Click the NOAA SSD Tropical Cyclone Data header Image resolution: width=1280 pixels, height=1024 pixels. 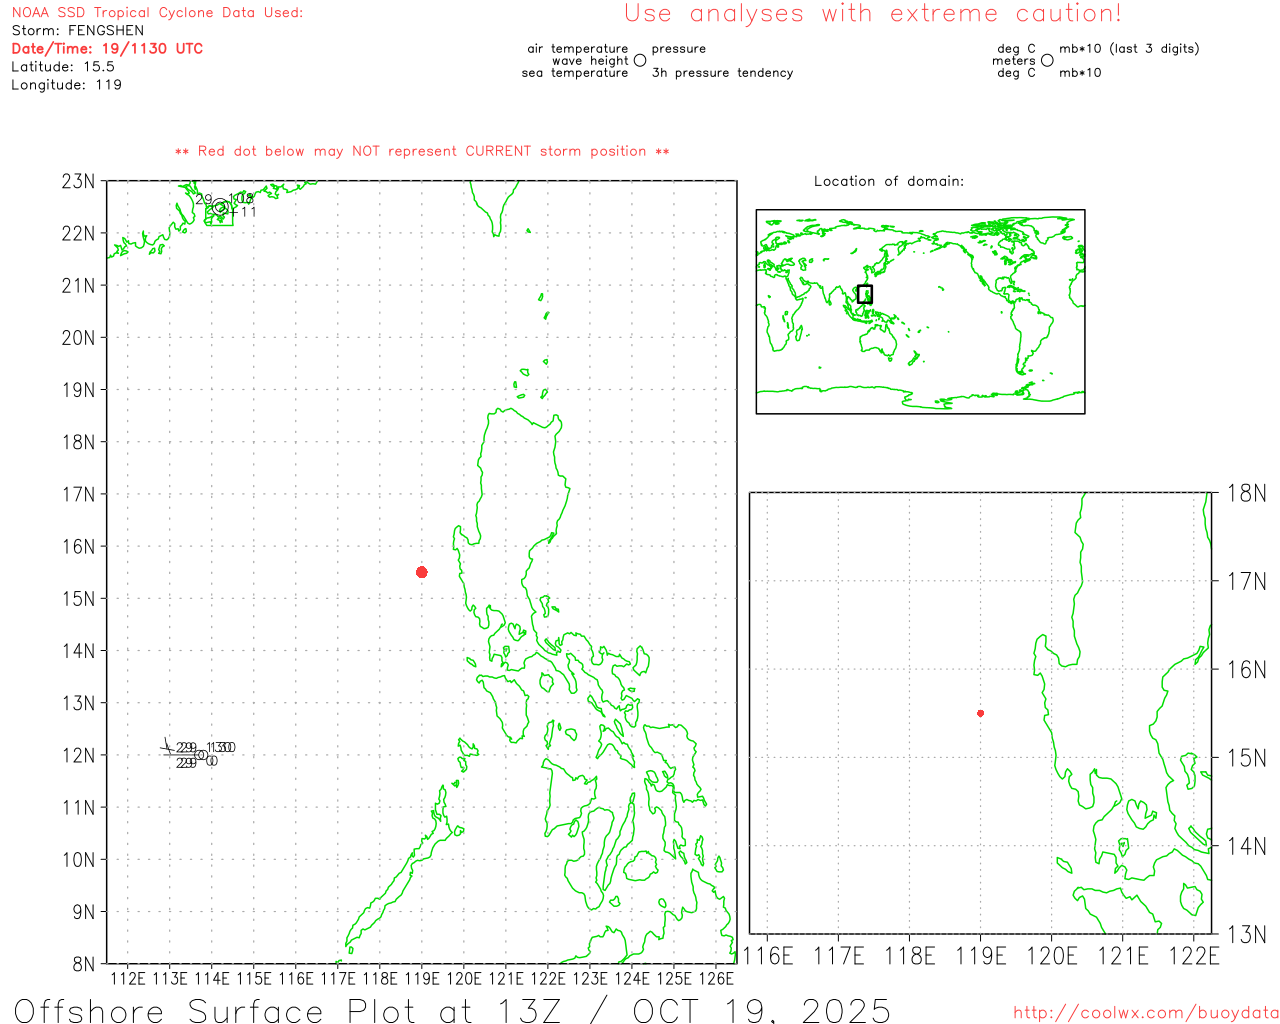(157, 13)
